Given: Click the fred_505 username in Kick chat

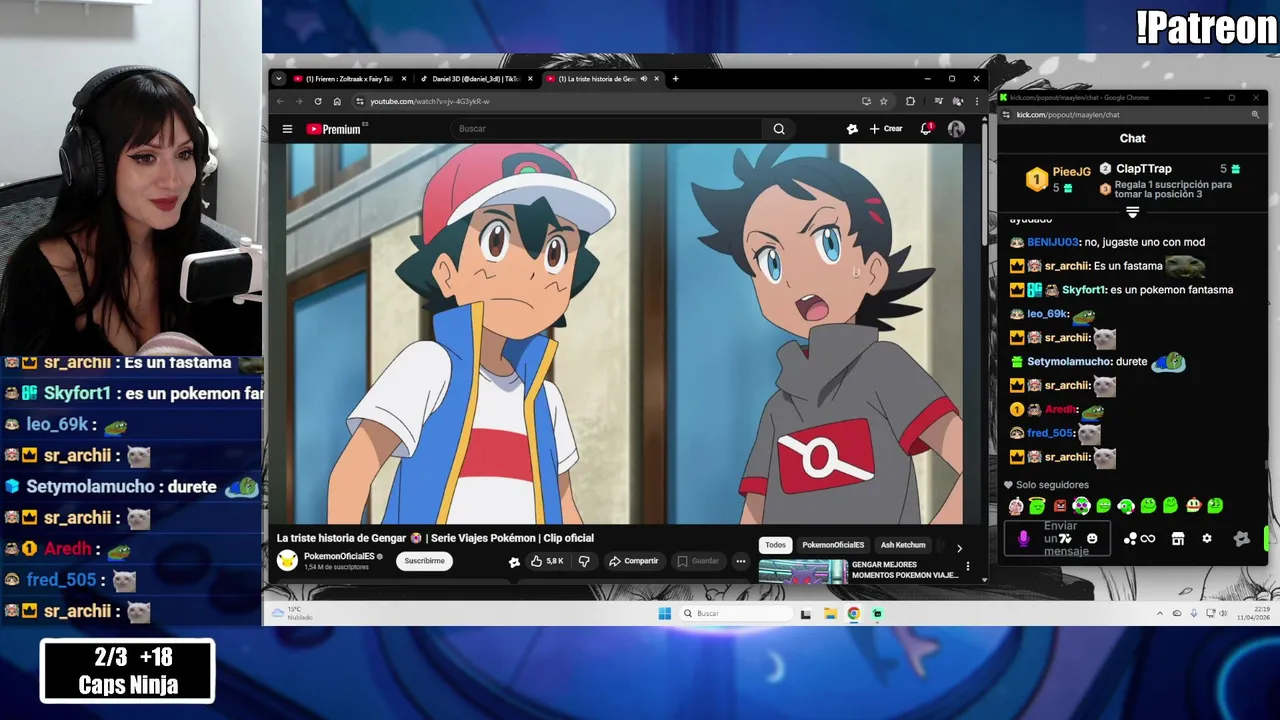Looking at the screenshot, I should pyautogui.click(x=1050, y=433).
